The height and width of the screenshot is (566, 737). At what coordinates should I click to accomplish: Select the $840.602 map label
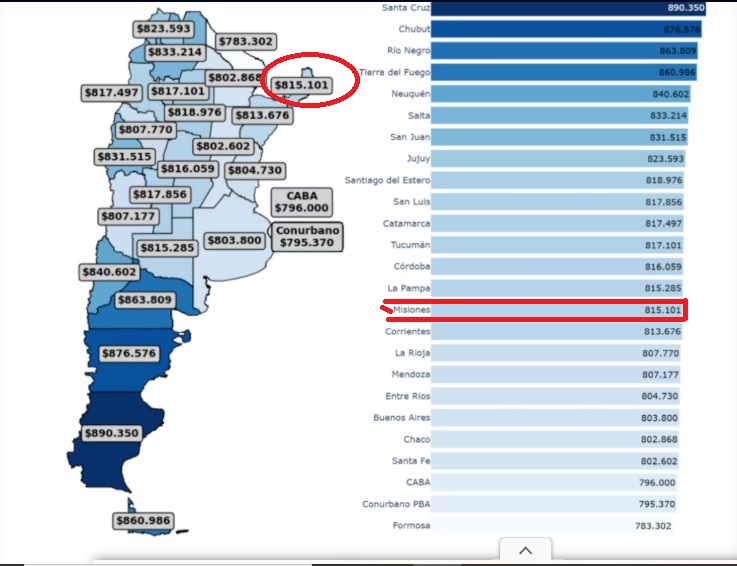[109, 272]
